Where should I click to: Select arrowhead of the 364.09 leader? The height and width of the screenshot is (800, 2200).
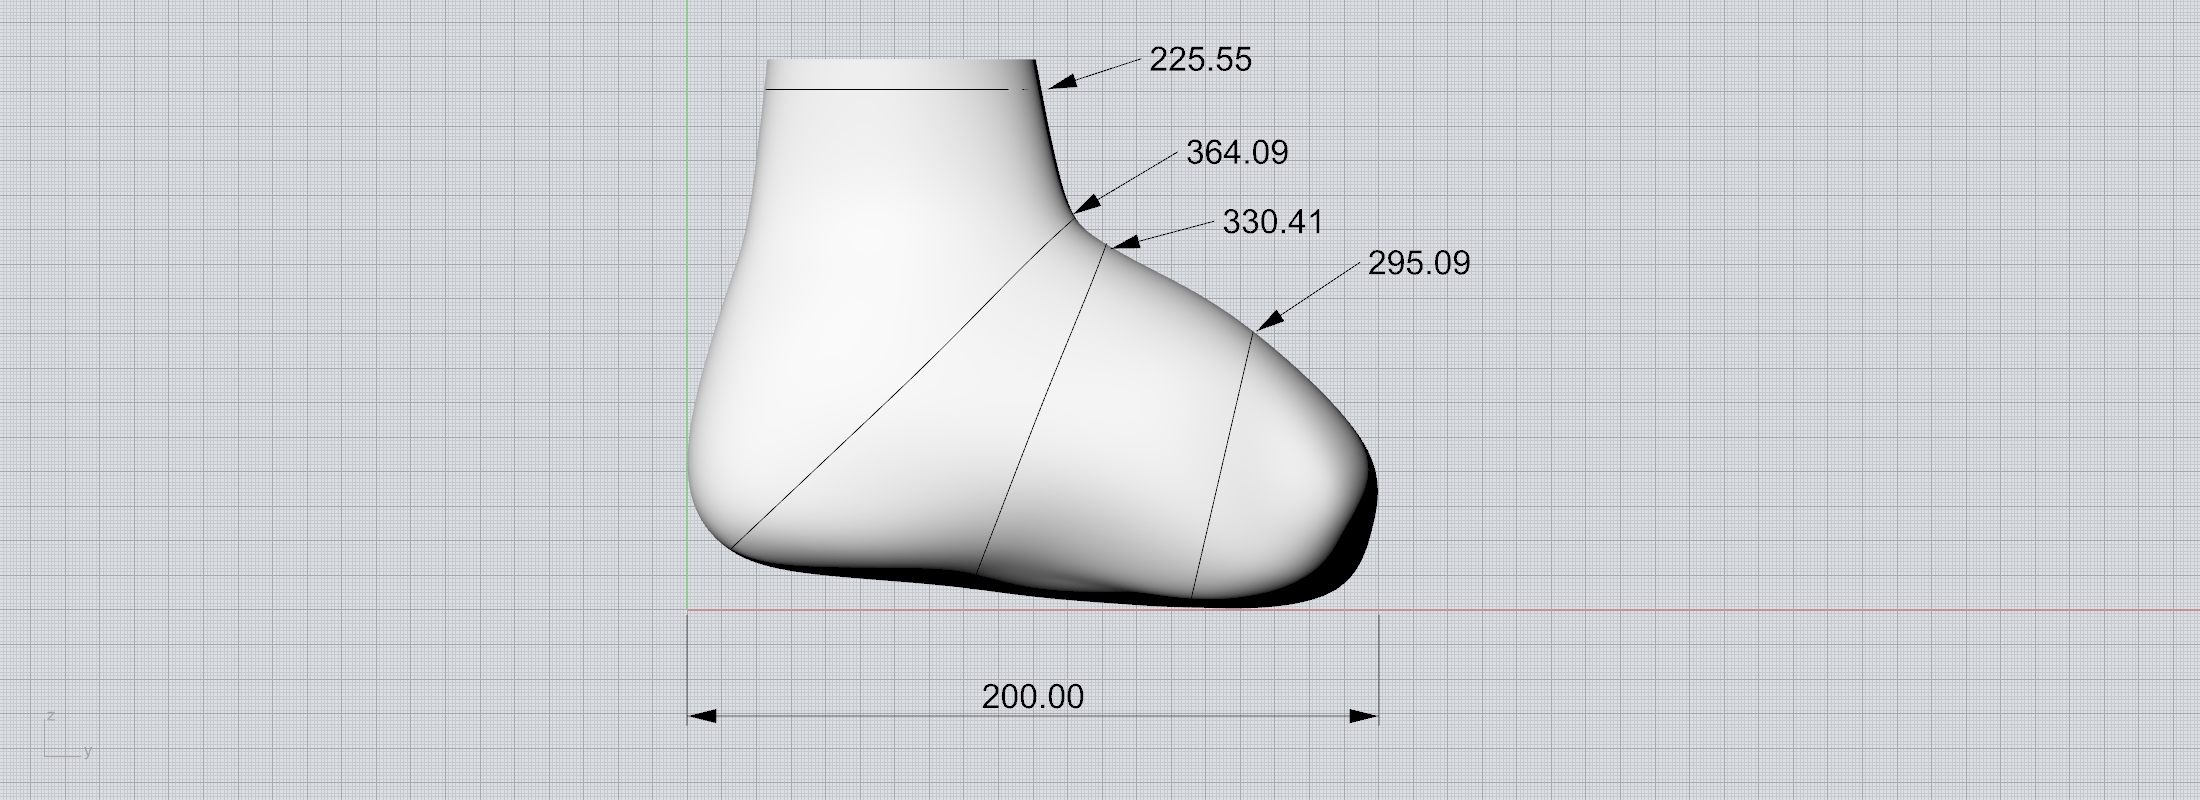(x=1085, y=203)
